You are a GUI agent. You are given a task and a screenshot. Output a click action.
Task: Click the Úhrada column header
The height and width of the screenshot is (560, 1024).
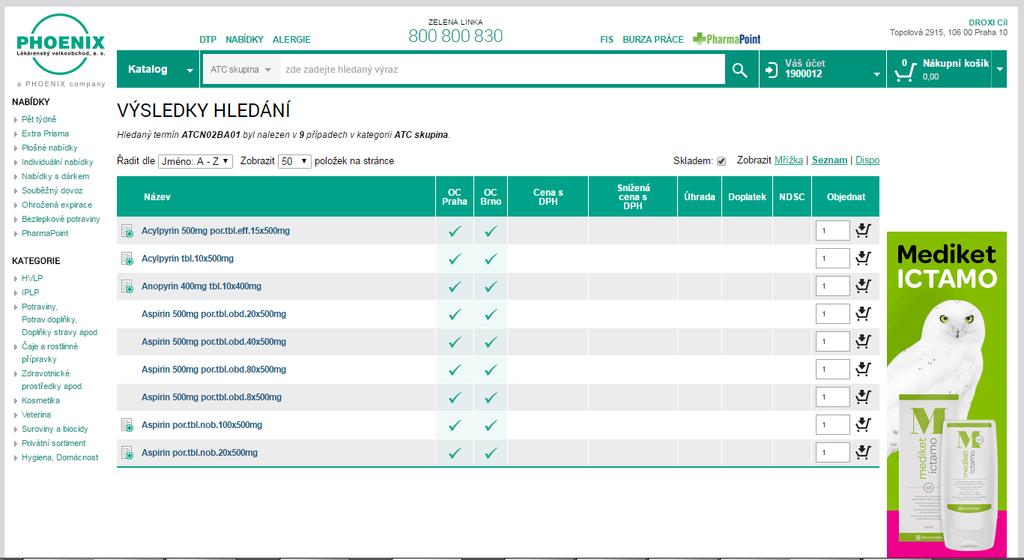[x=699, y=196]
